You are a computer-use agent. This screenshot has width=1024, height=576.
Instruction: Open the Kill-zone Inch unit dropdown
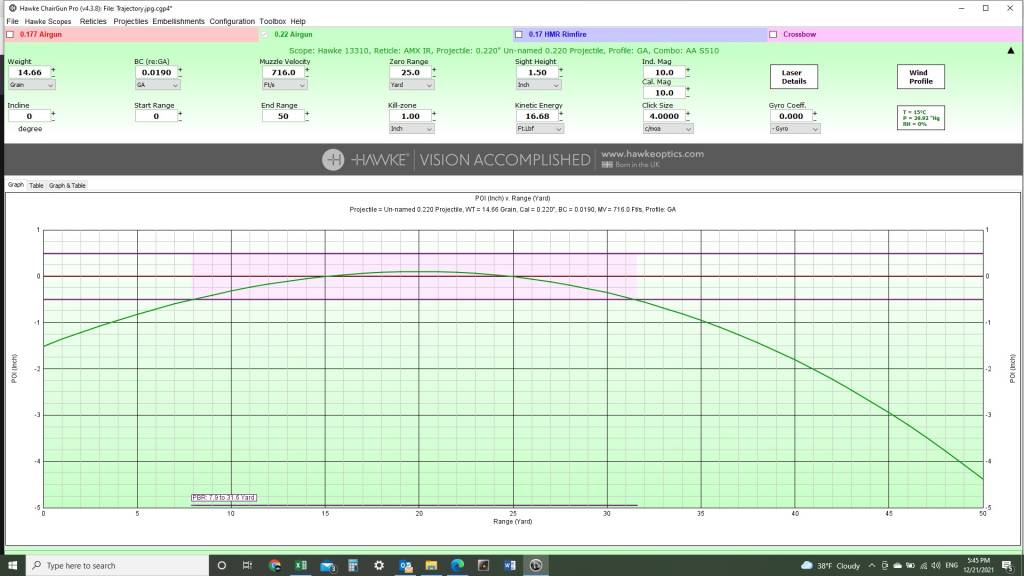point(411,129)
